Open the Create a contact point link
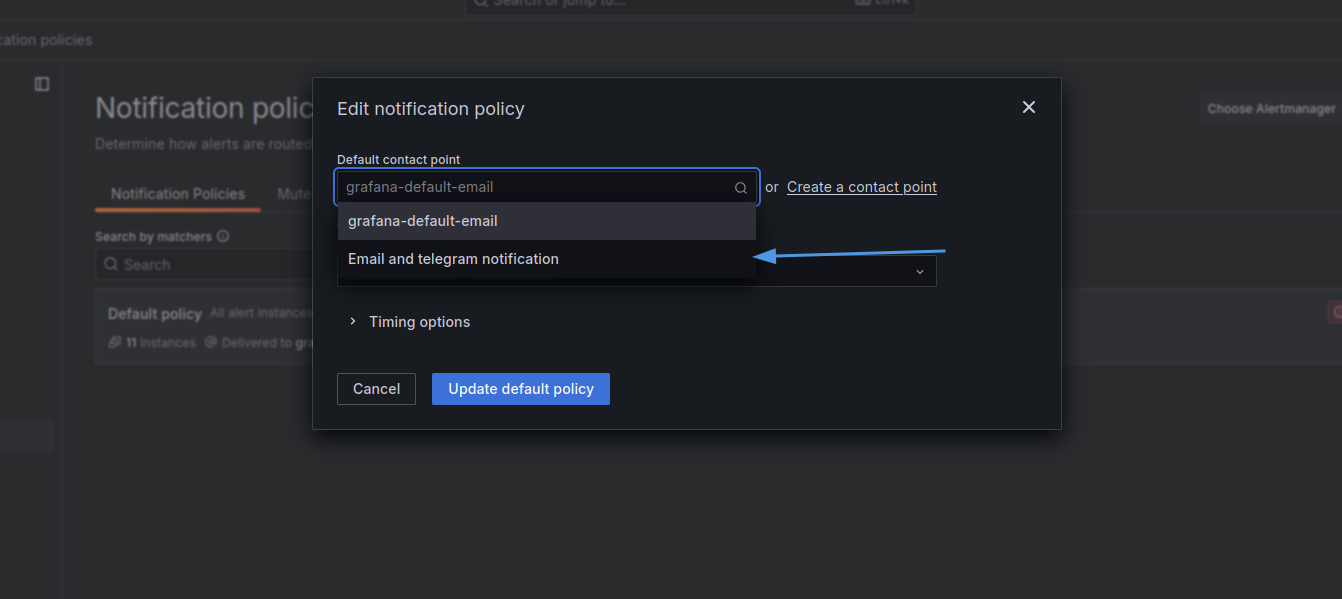The image size is (1342, 599). pos(862,187)
